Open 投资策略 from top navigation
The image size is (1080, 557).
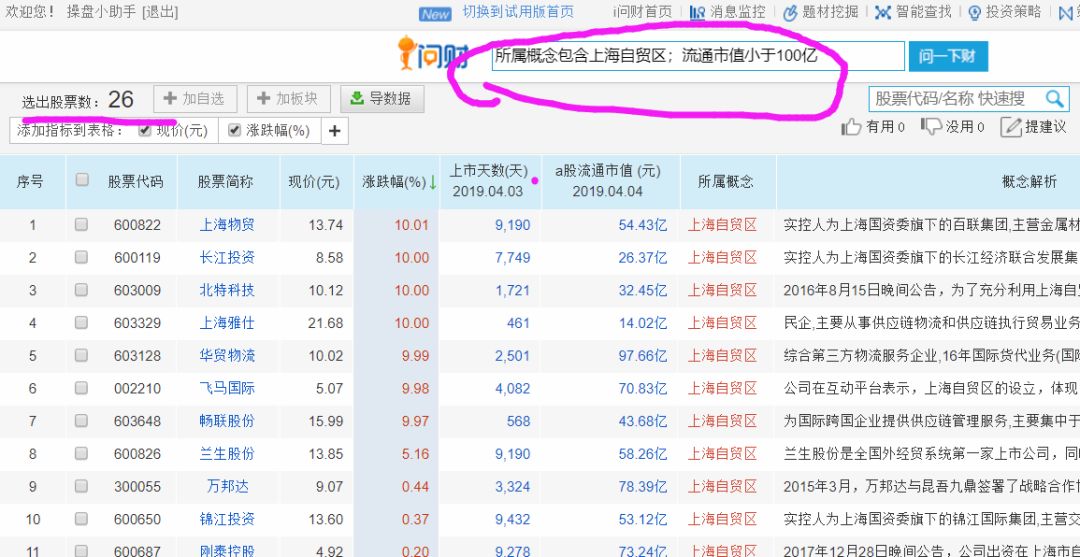tap(1005, 12)
